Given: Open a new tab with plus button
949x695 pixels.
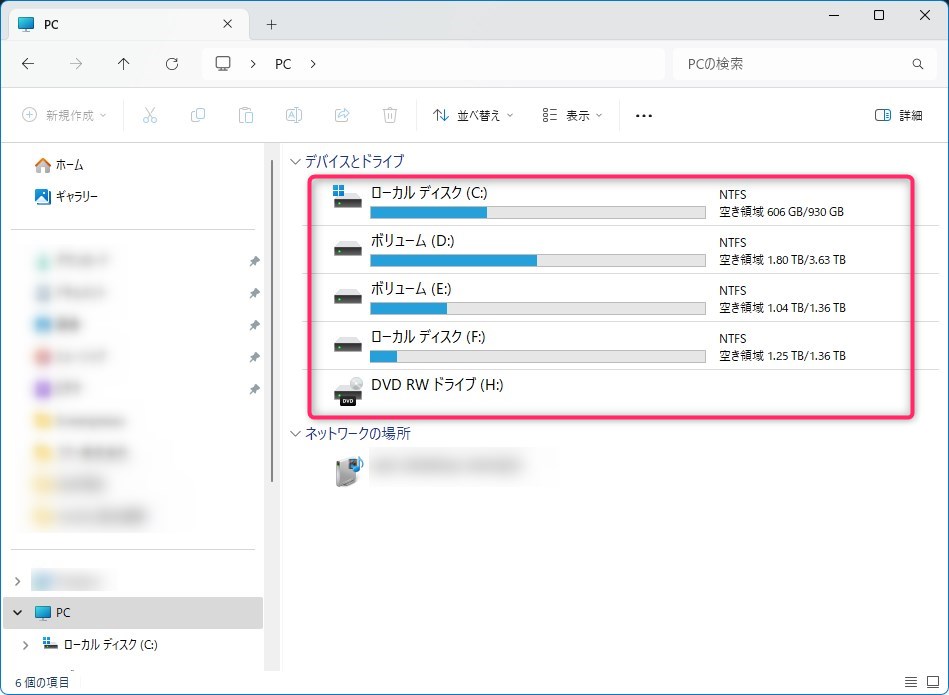Looking at the screenshot, I should 271,24.
